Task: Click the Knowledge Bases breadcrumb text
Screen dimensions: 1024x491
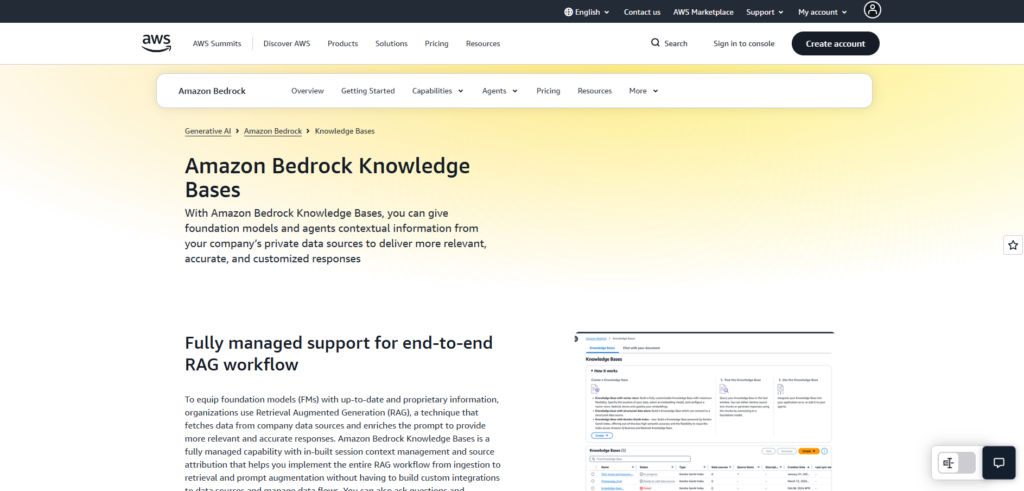Action: [x=344, y=131]
